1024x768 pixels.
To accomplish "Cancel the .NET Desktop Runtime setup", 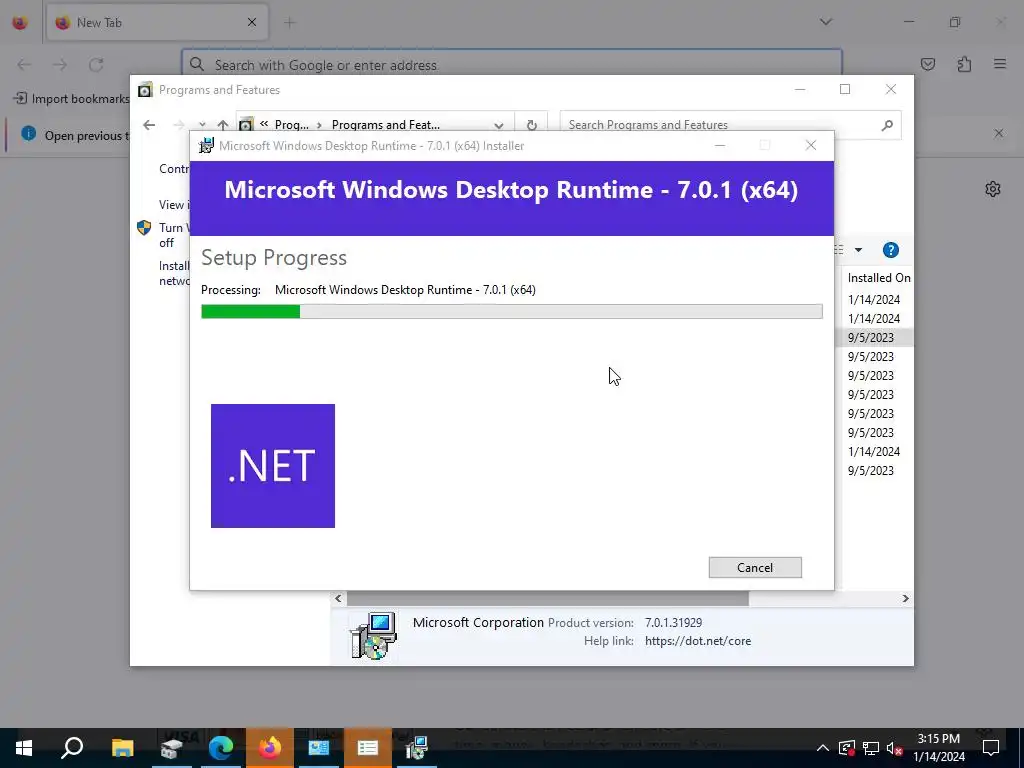I will (x=755, y=568).
